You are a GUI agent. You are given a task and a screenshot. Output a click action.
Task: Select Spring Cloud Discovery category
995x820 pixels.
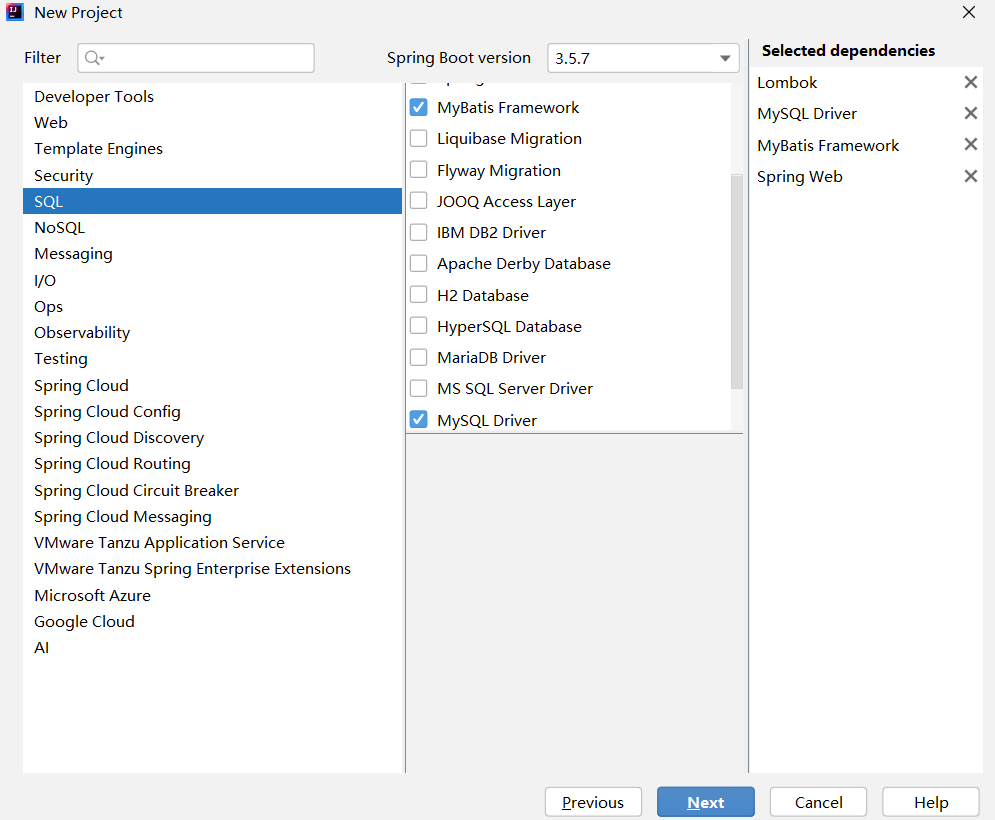pos(212,437)
